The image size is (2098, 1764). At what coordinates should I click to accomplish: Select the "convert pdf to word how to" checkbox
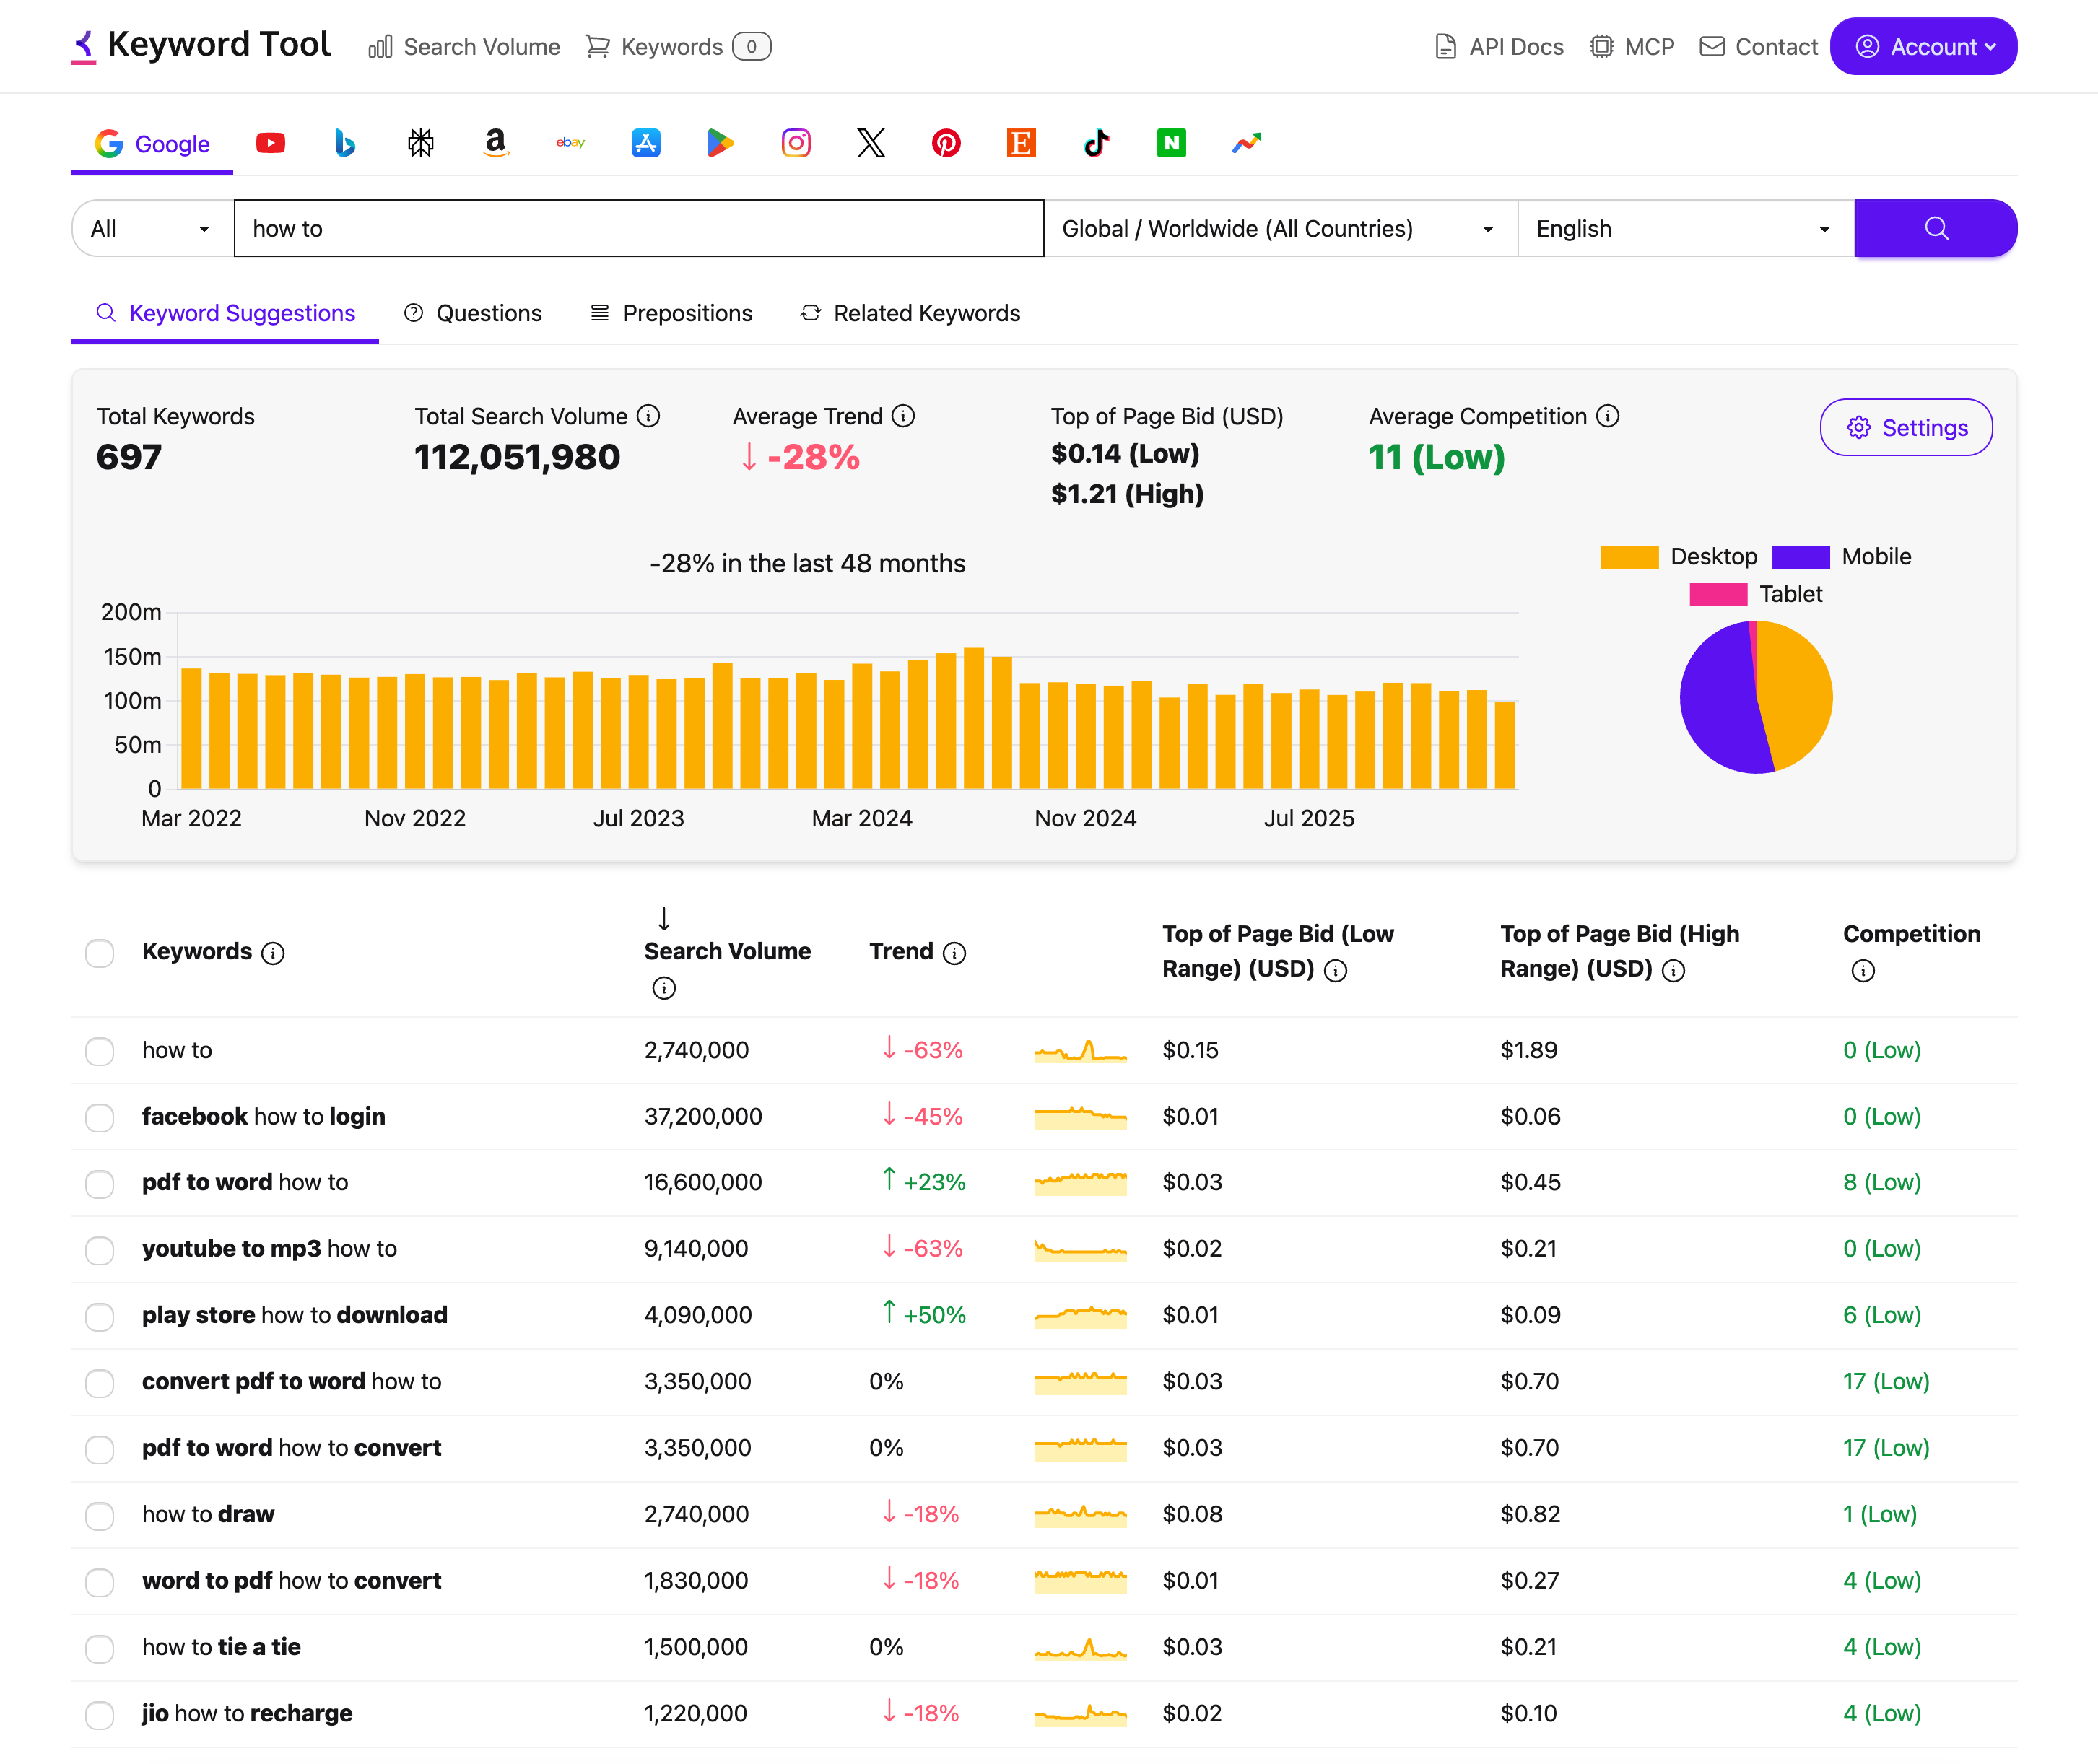100,1382
